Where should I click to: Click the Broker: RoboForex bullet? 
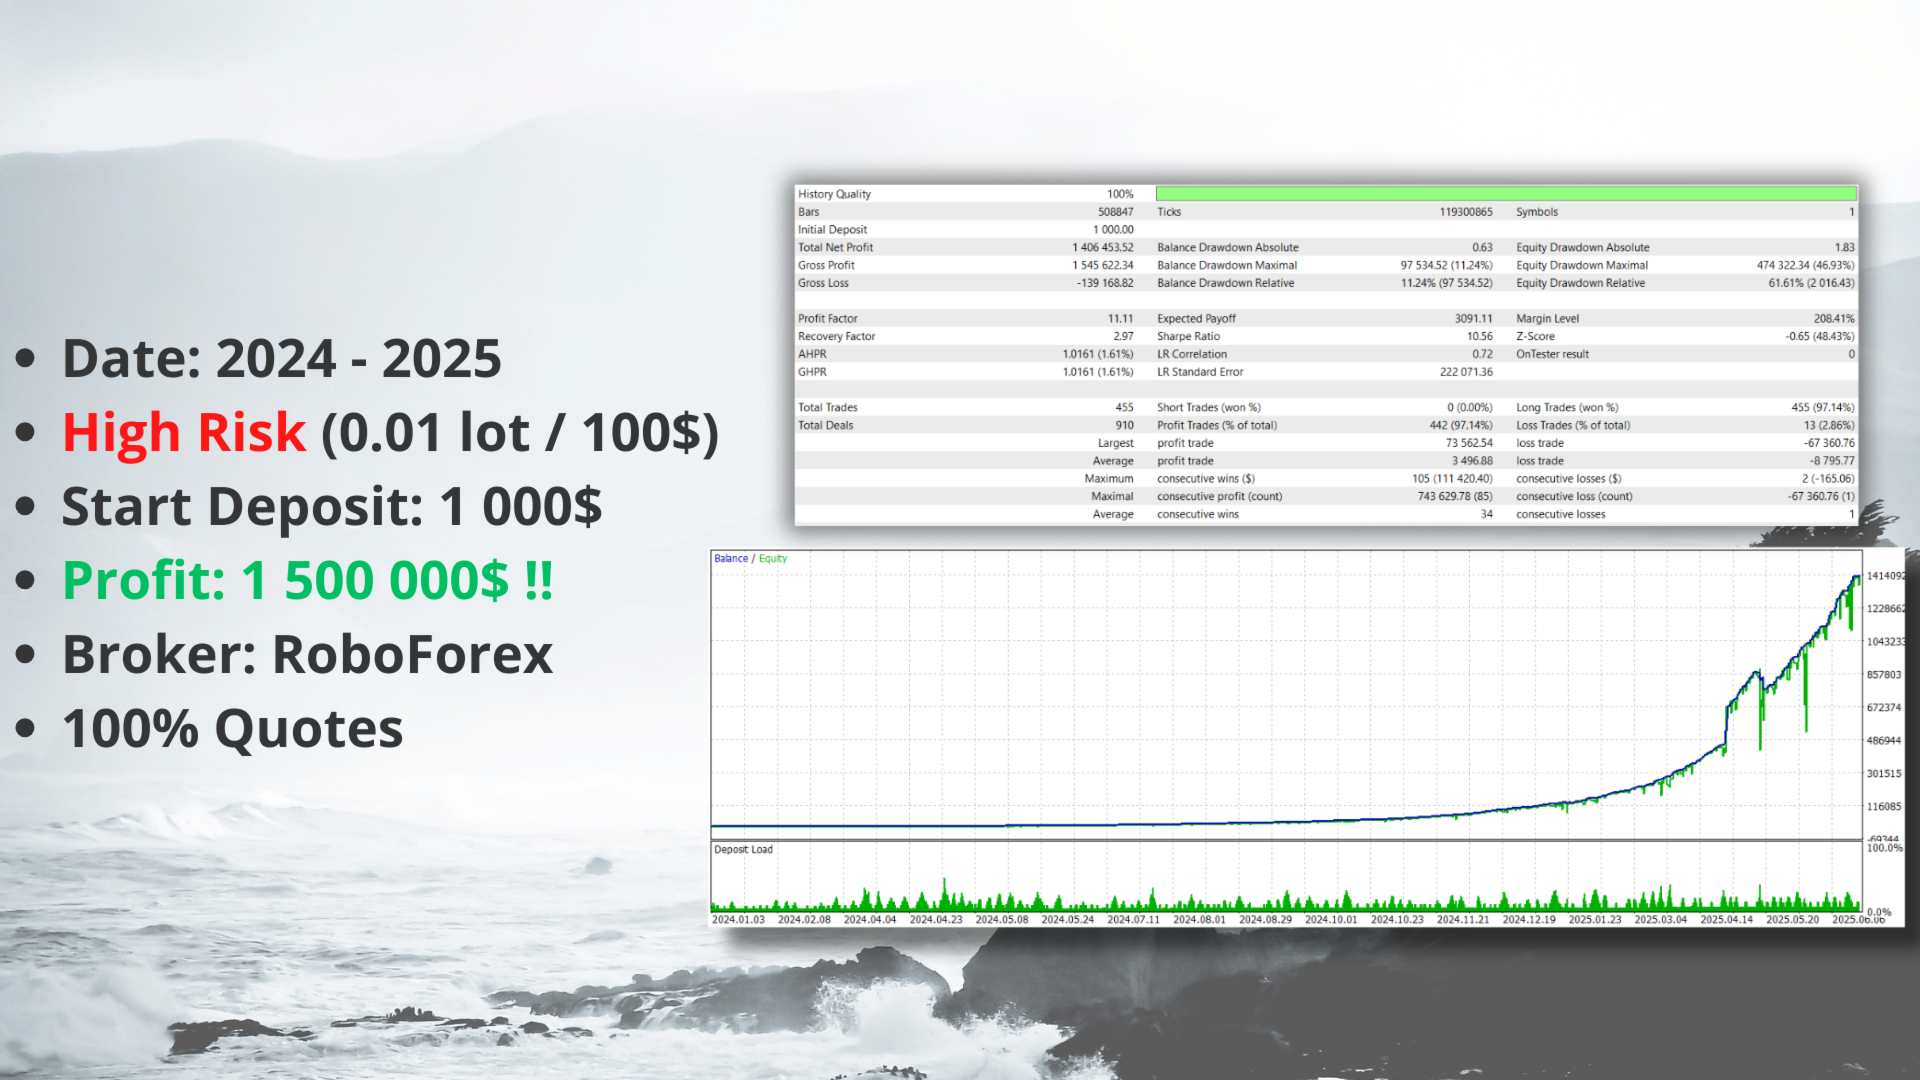306,655
